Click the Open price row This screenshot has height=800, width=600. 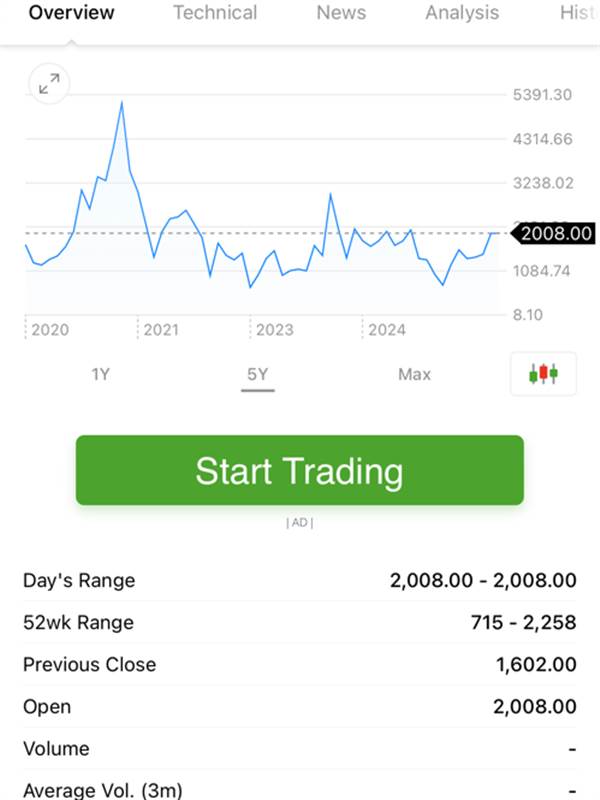[300, 707]
